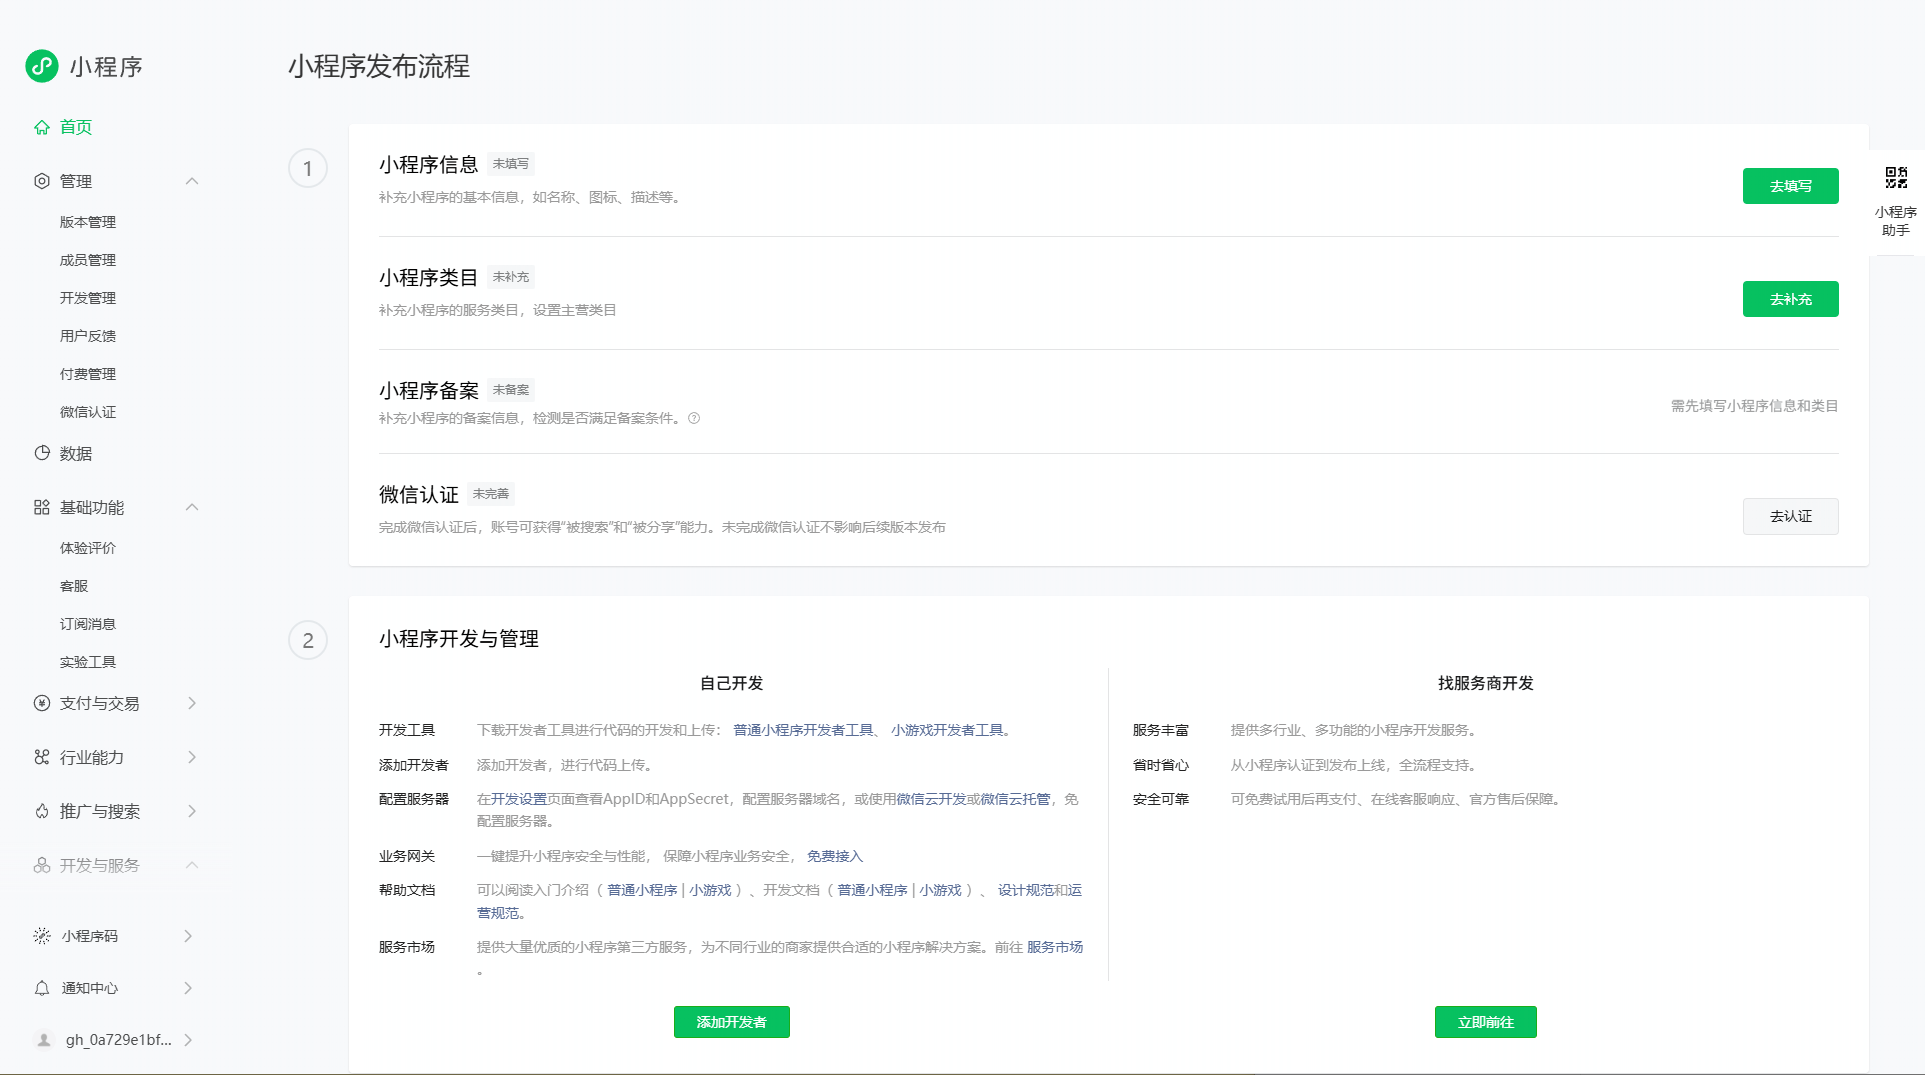Click the 立即前往 green button
Screen dimensions: 1925x1075
click(1486, 1022)
